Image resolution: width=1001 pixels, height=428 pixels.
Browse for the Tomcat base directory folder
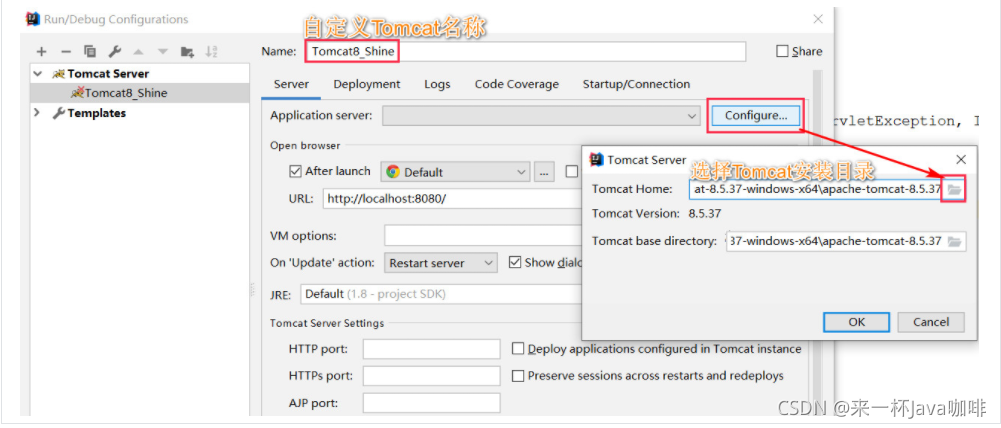coord(954,241)
